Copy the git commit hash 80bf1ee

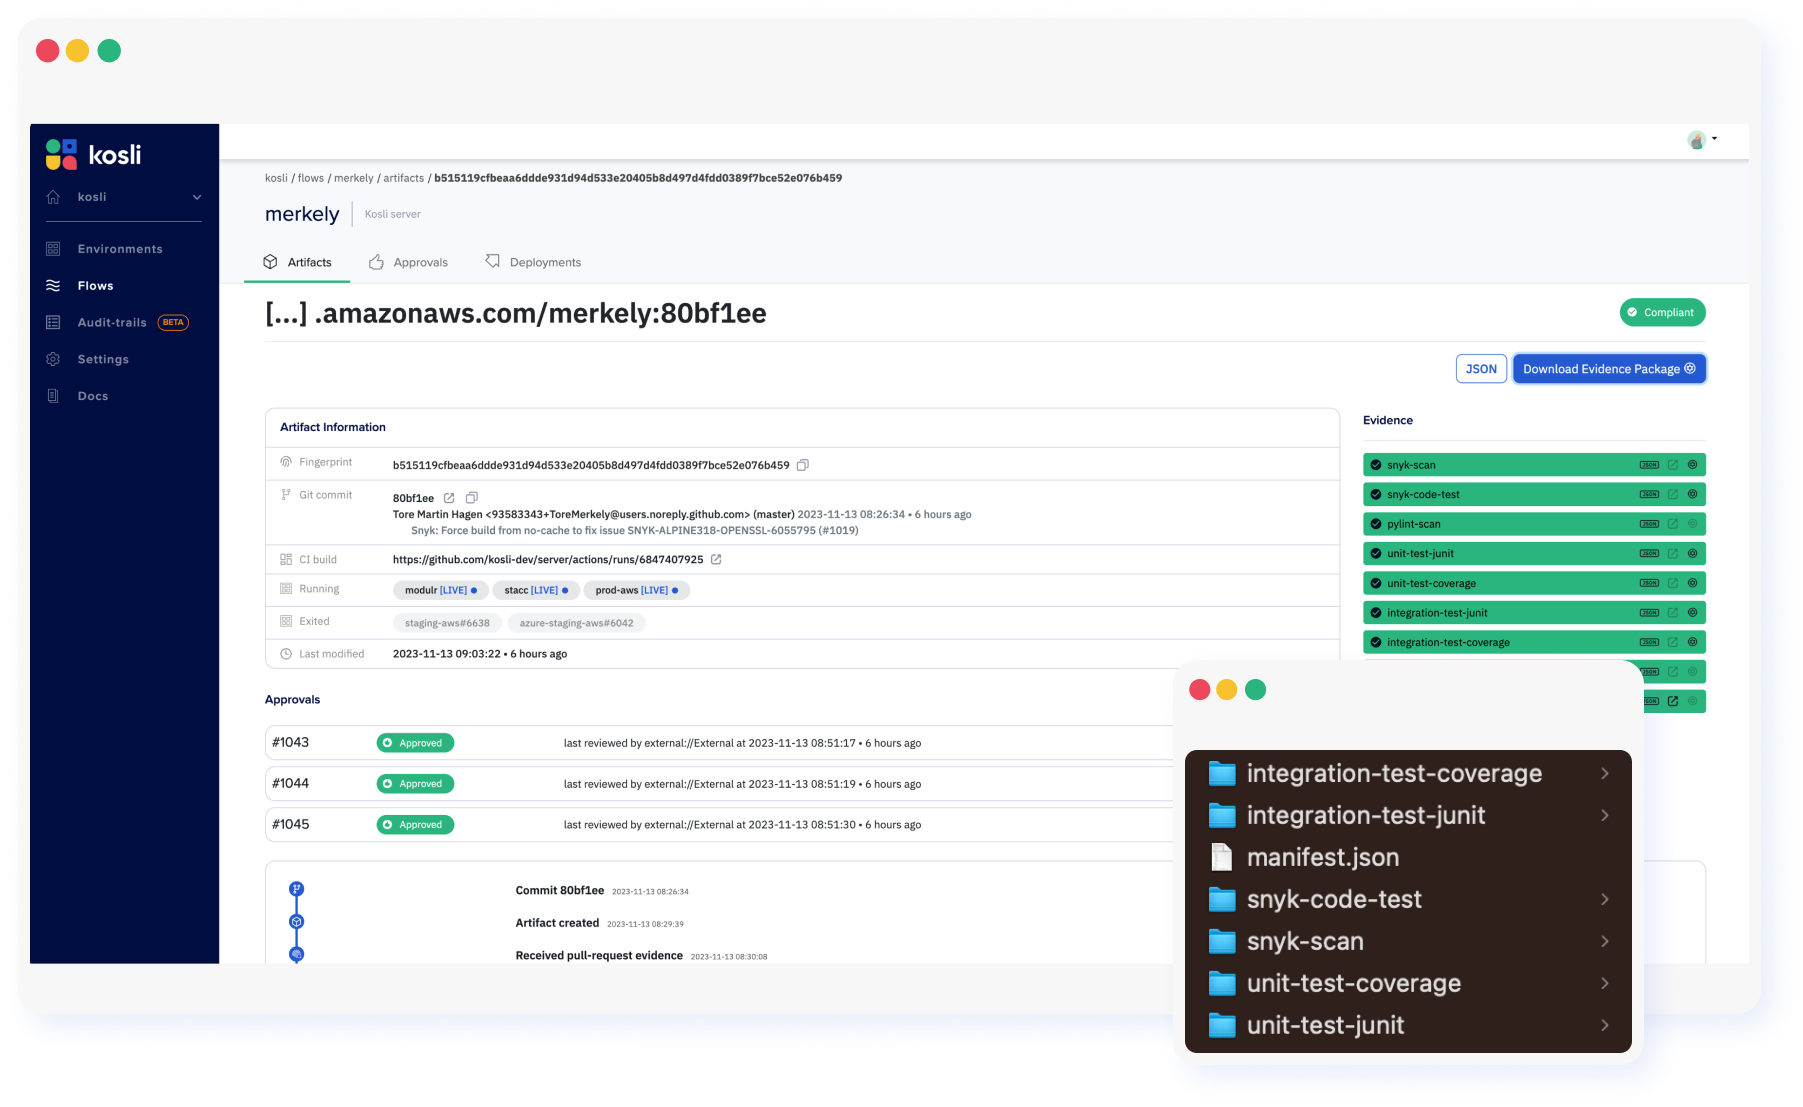pos(472,498)
